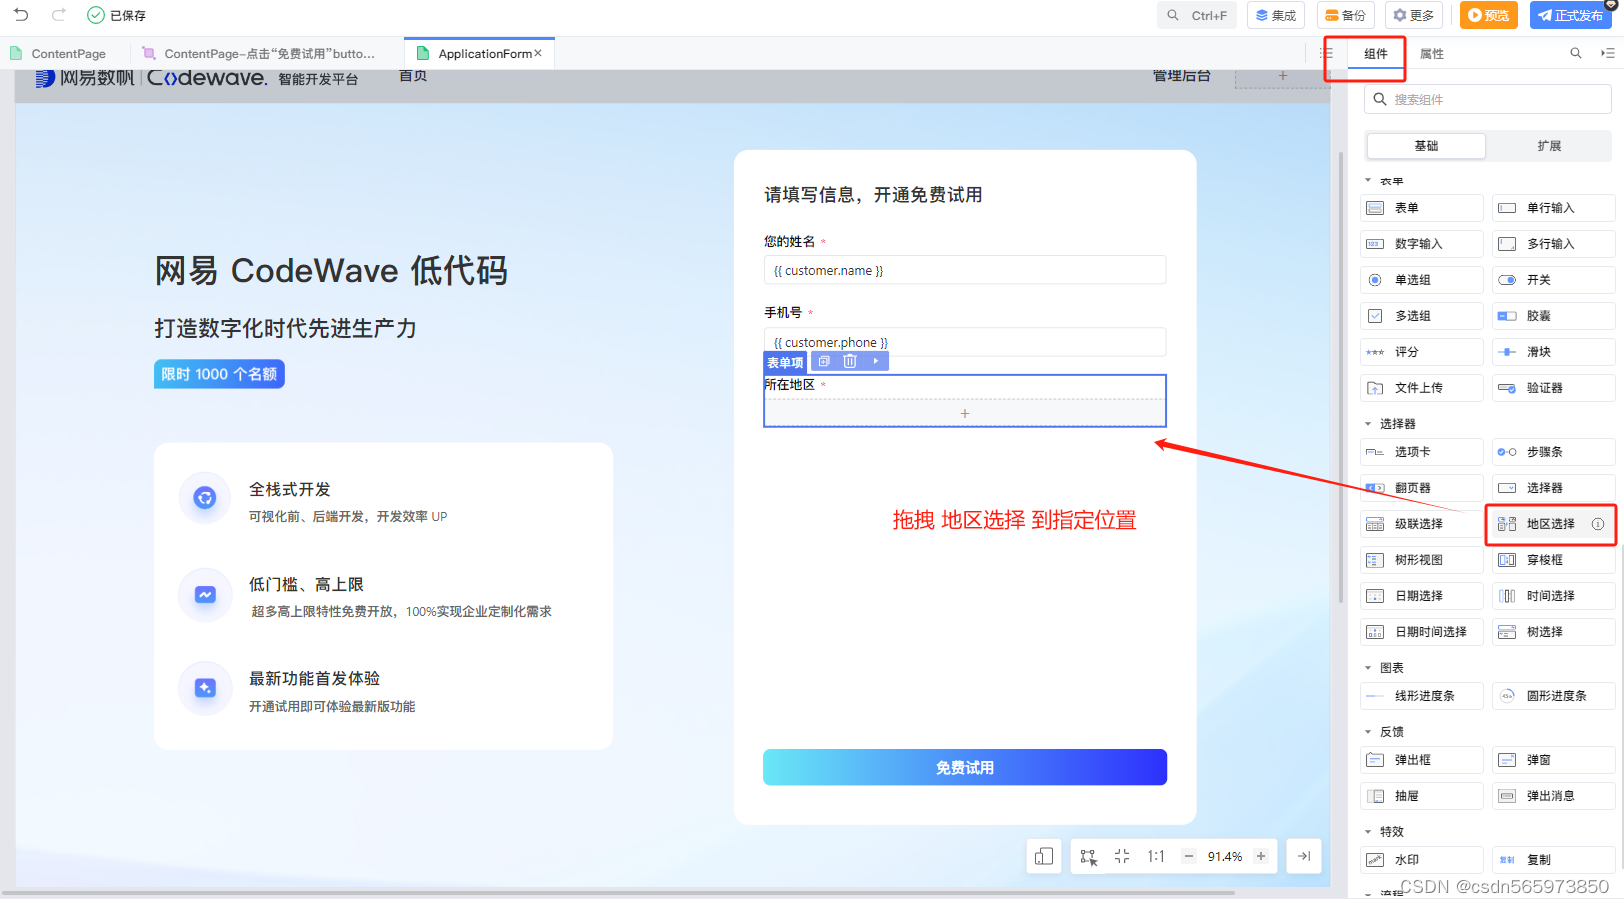Screen dimensions: 1624x903
Task: Click the delete trash icon on 表单项 toolbar
Action: (850, 361)
